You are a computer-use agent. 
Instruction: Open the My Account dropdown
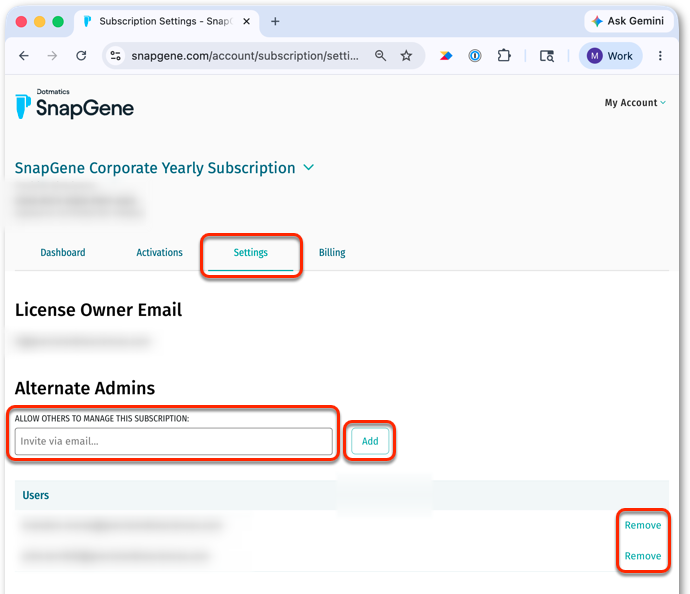[635, 103]
